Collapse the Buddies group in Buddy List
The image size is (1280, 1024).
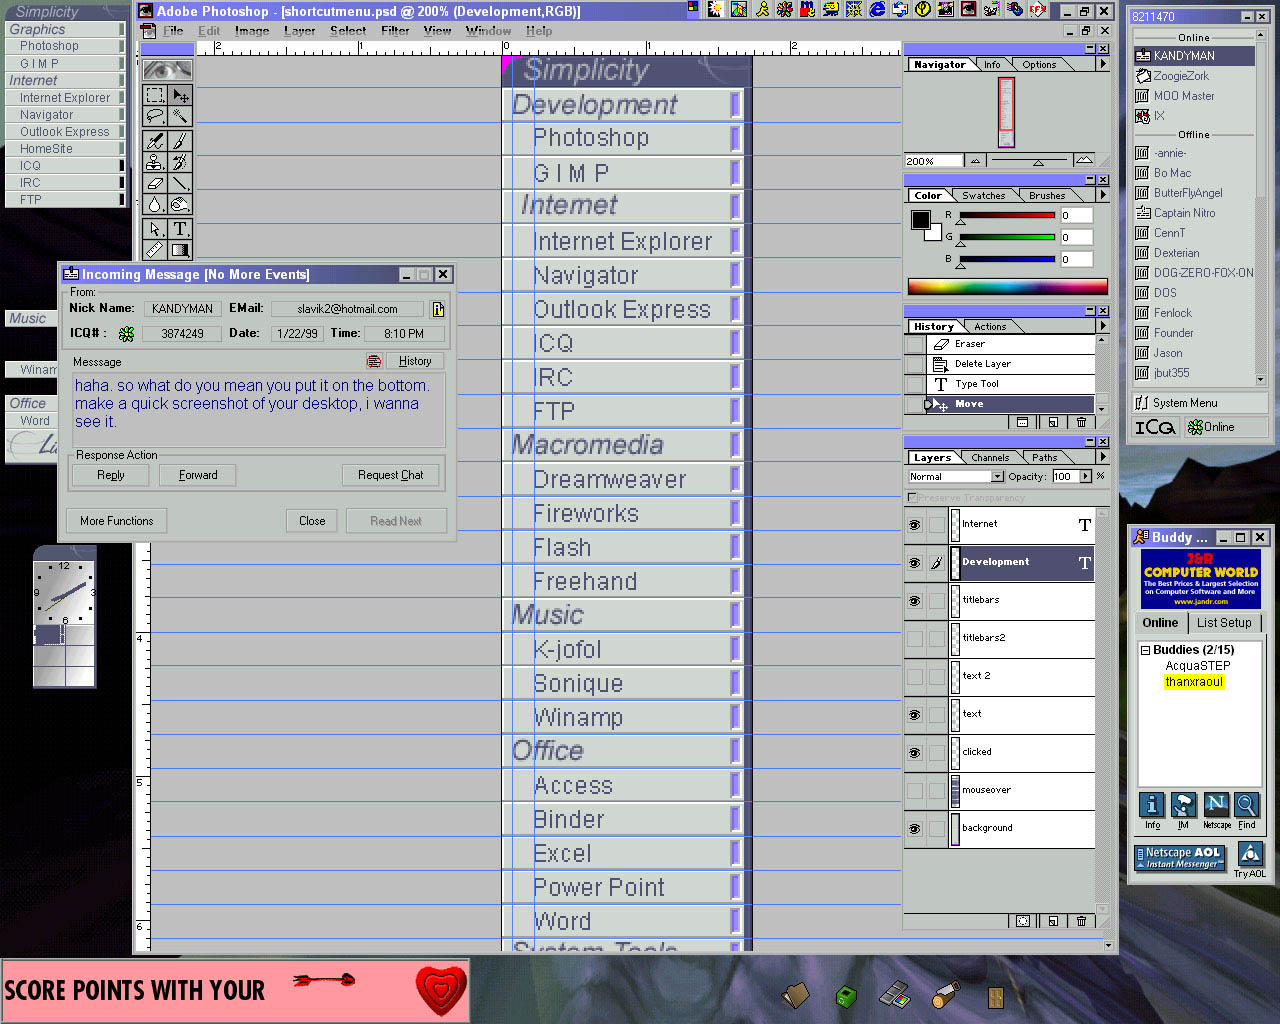click(x=1145, y=650)
